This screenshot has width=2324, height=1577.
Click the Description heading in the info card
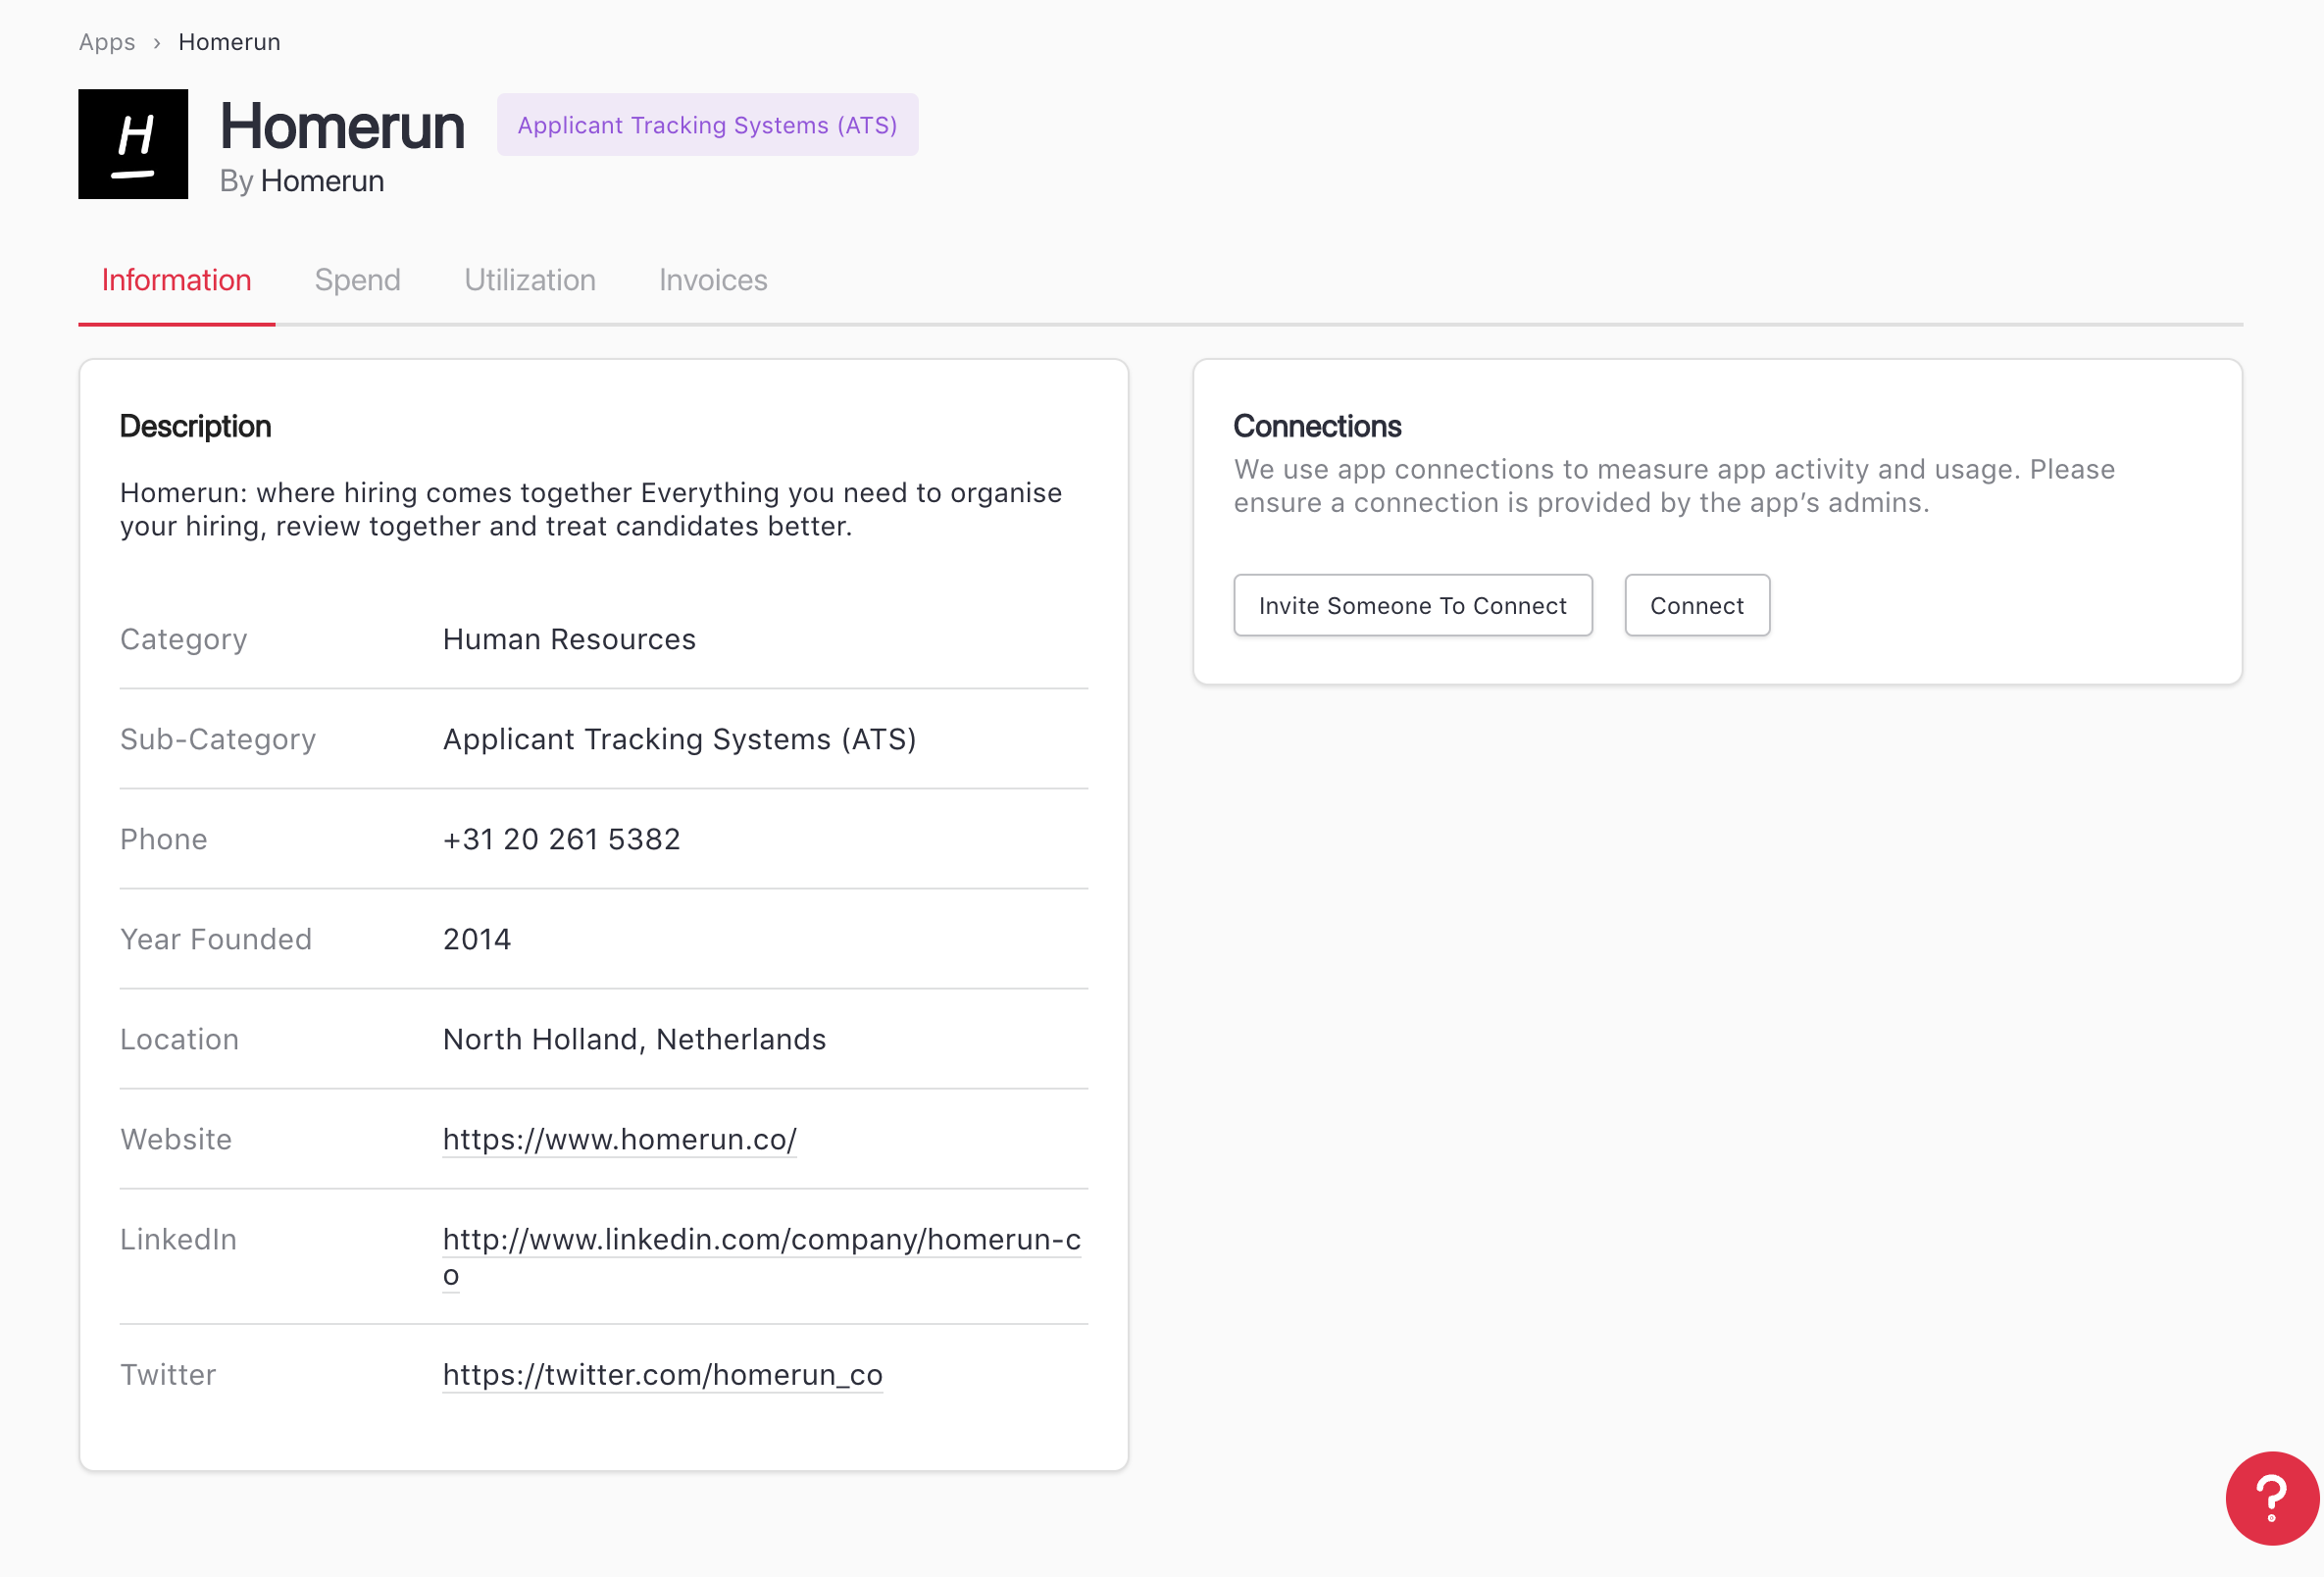click(195, 426)
